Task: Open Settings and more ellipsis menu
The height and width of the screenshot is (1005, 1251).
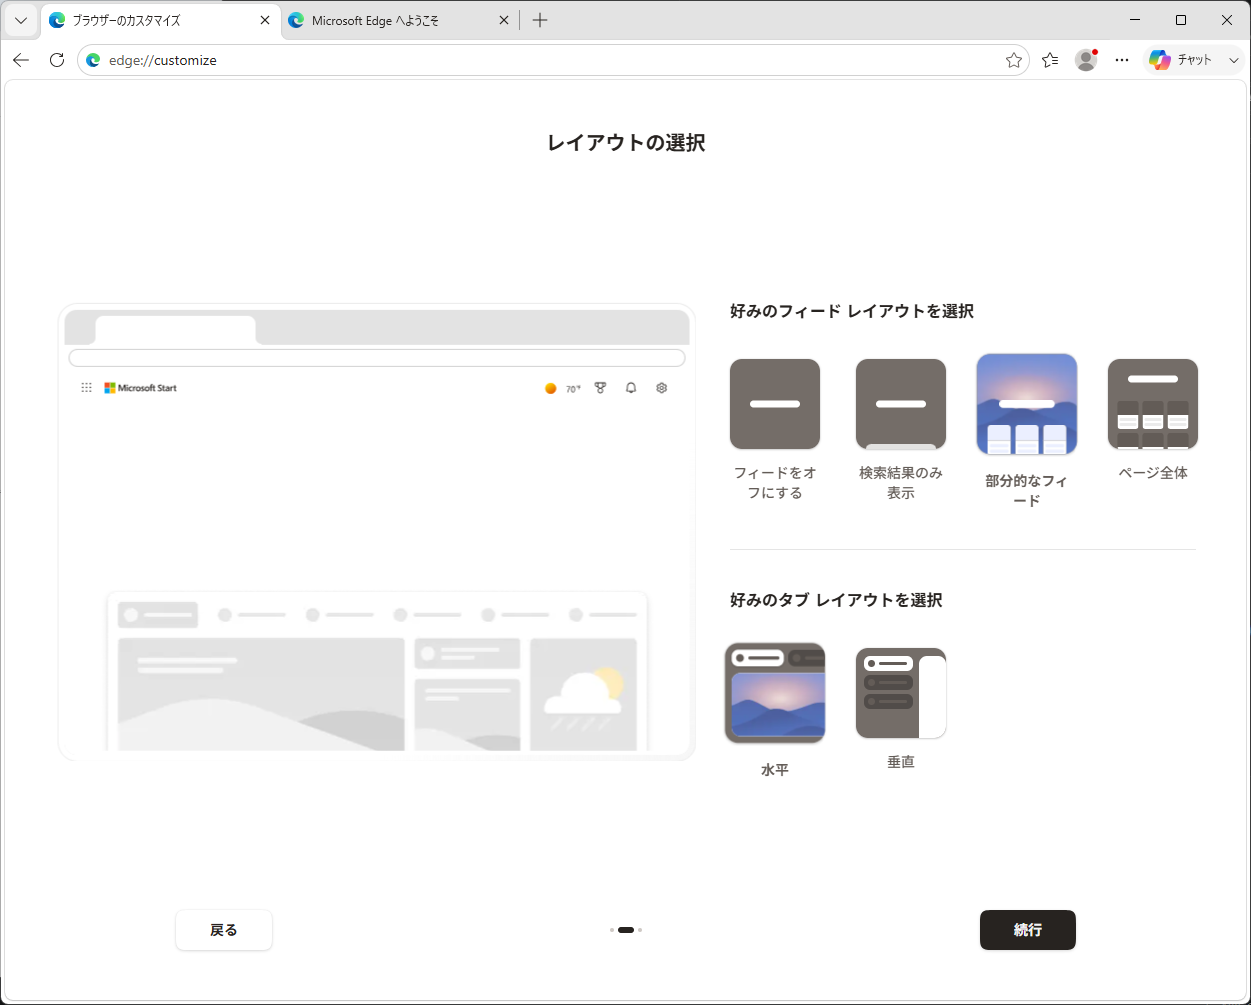Action: tap(1122, 60)
